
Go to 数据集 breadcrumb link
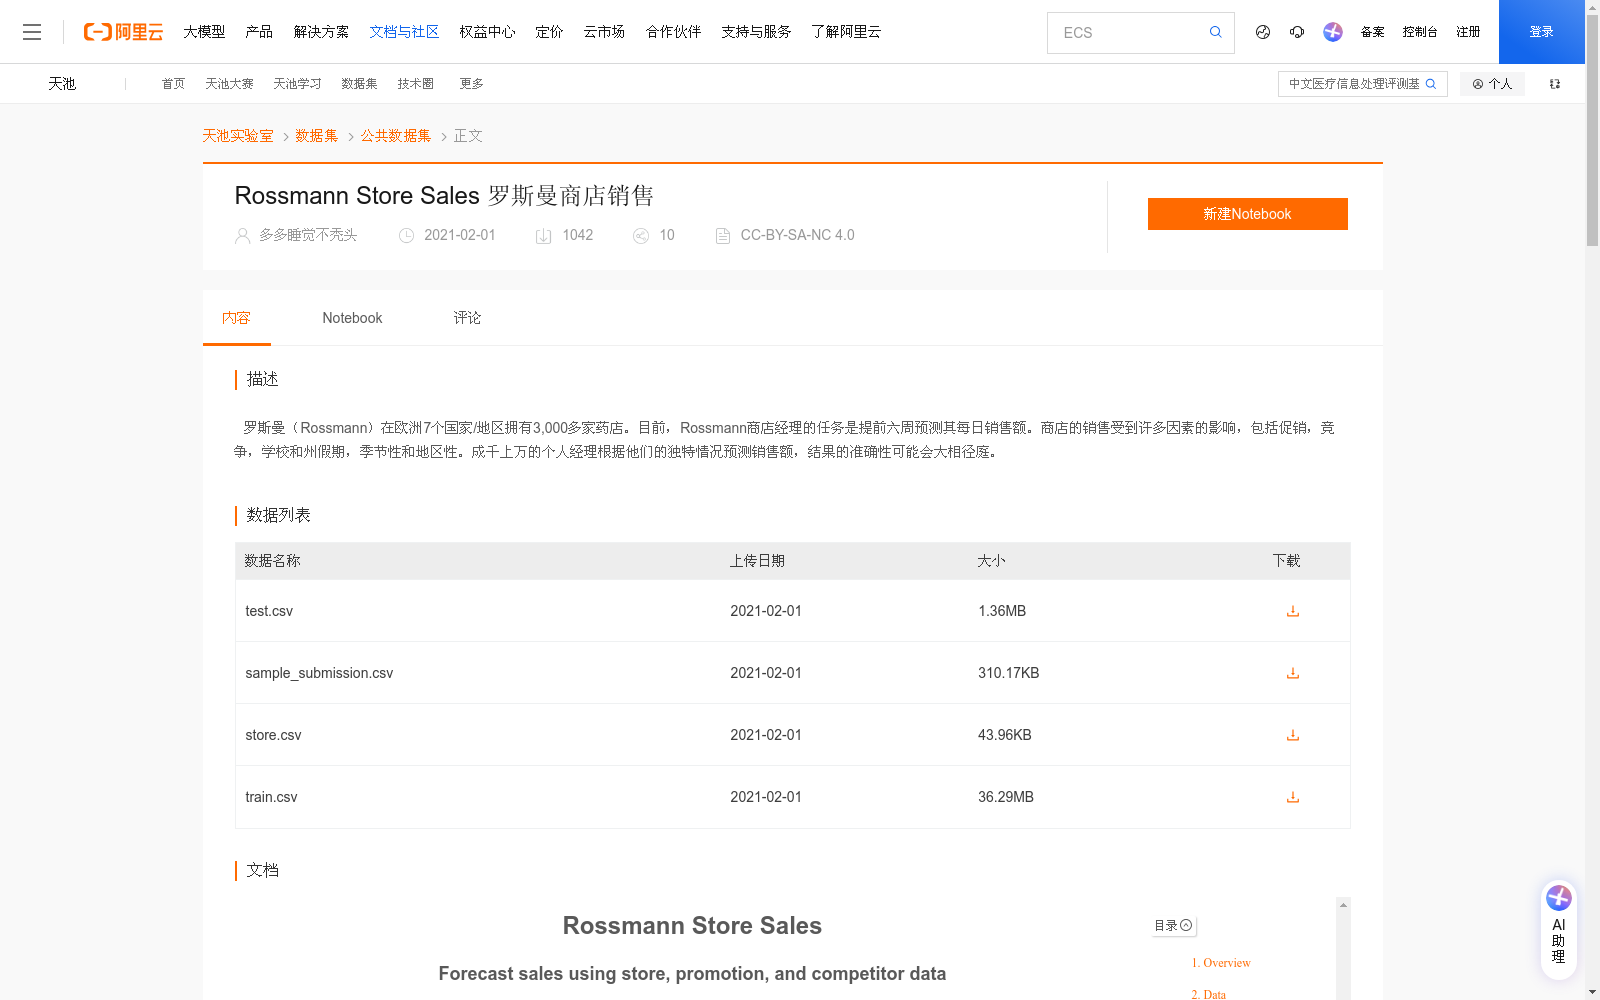click(x=317, y=136)
